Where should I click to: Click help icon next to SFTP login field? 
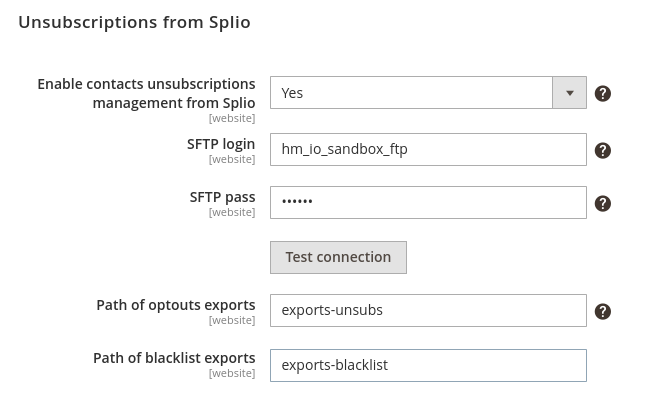point(602,150)
